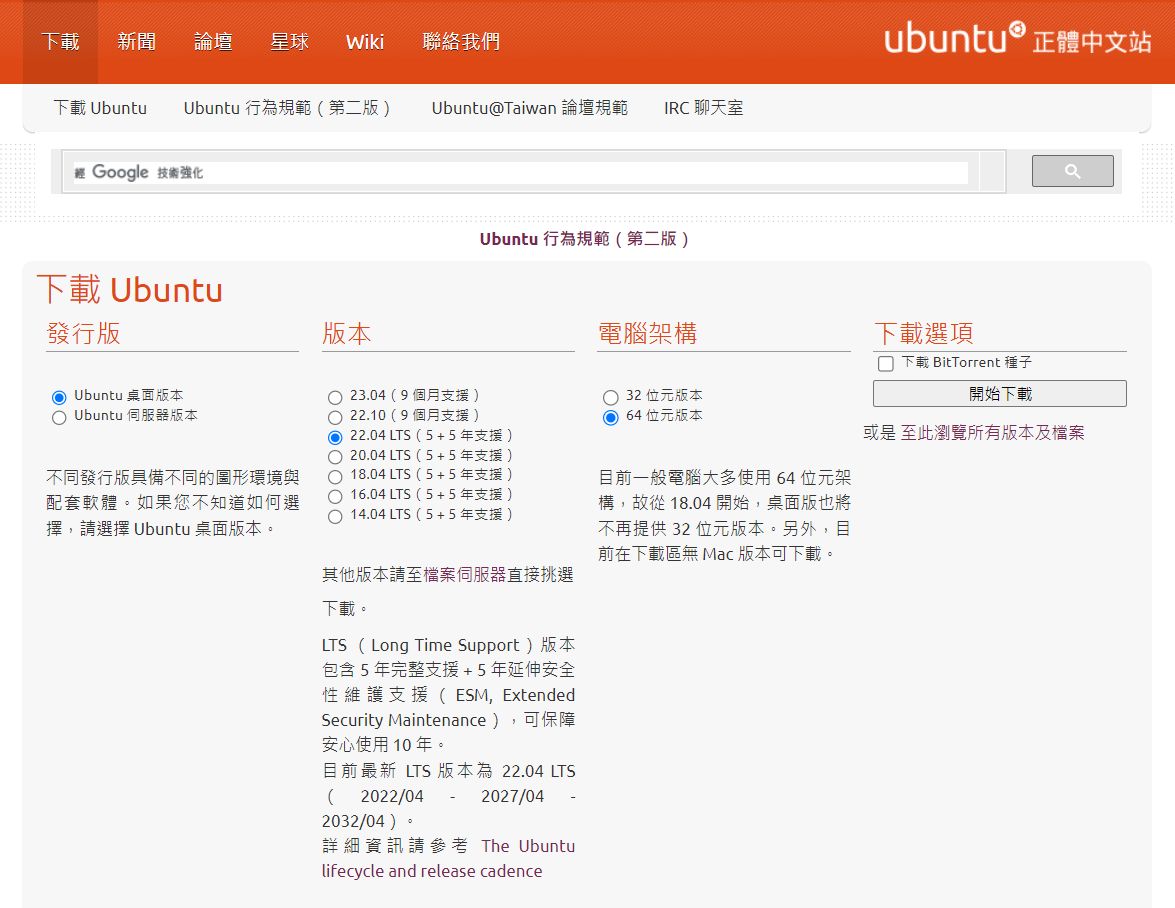The width and height of the screenshot is (1175, 908).
Task: Click the 版本 section heading
Action: coord(346,333)
